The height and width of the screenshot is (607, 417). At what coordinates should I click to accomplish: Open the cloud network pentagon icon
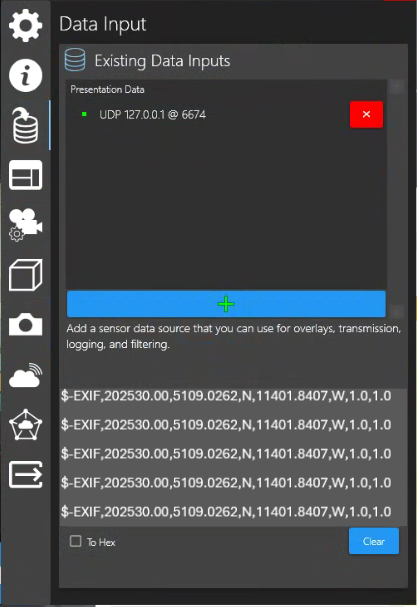point(26,425)
